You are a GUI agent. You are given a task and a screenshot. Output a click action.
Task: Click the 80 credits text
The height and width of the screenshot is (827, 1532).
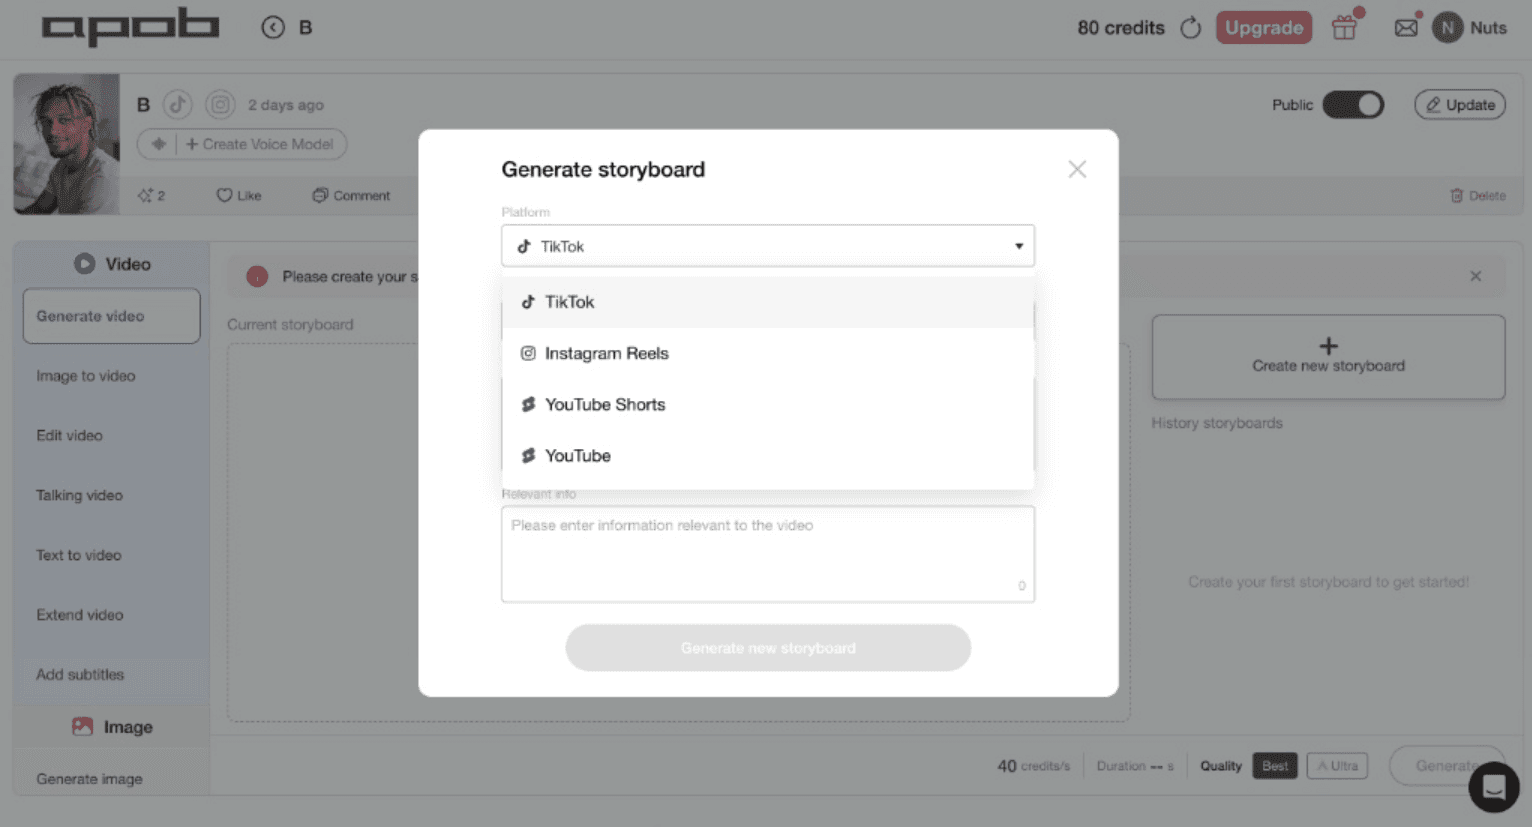click(1121, 28)
